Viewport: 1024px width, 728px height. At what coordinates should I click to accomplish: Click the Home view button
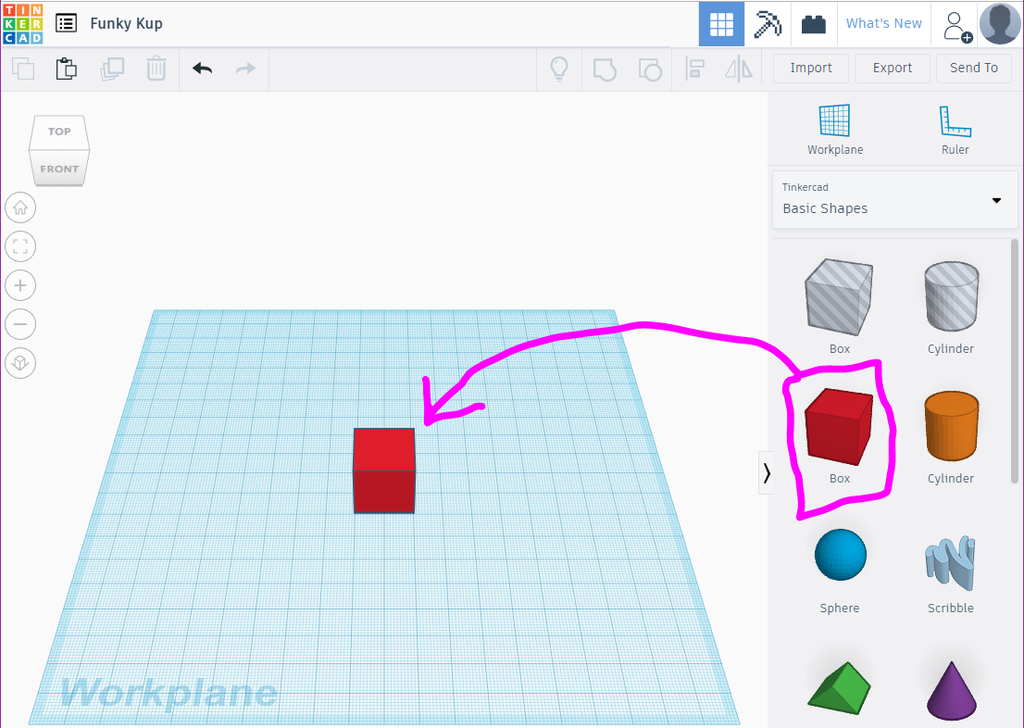tap(20, 208)
